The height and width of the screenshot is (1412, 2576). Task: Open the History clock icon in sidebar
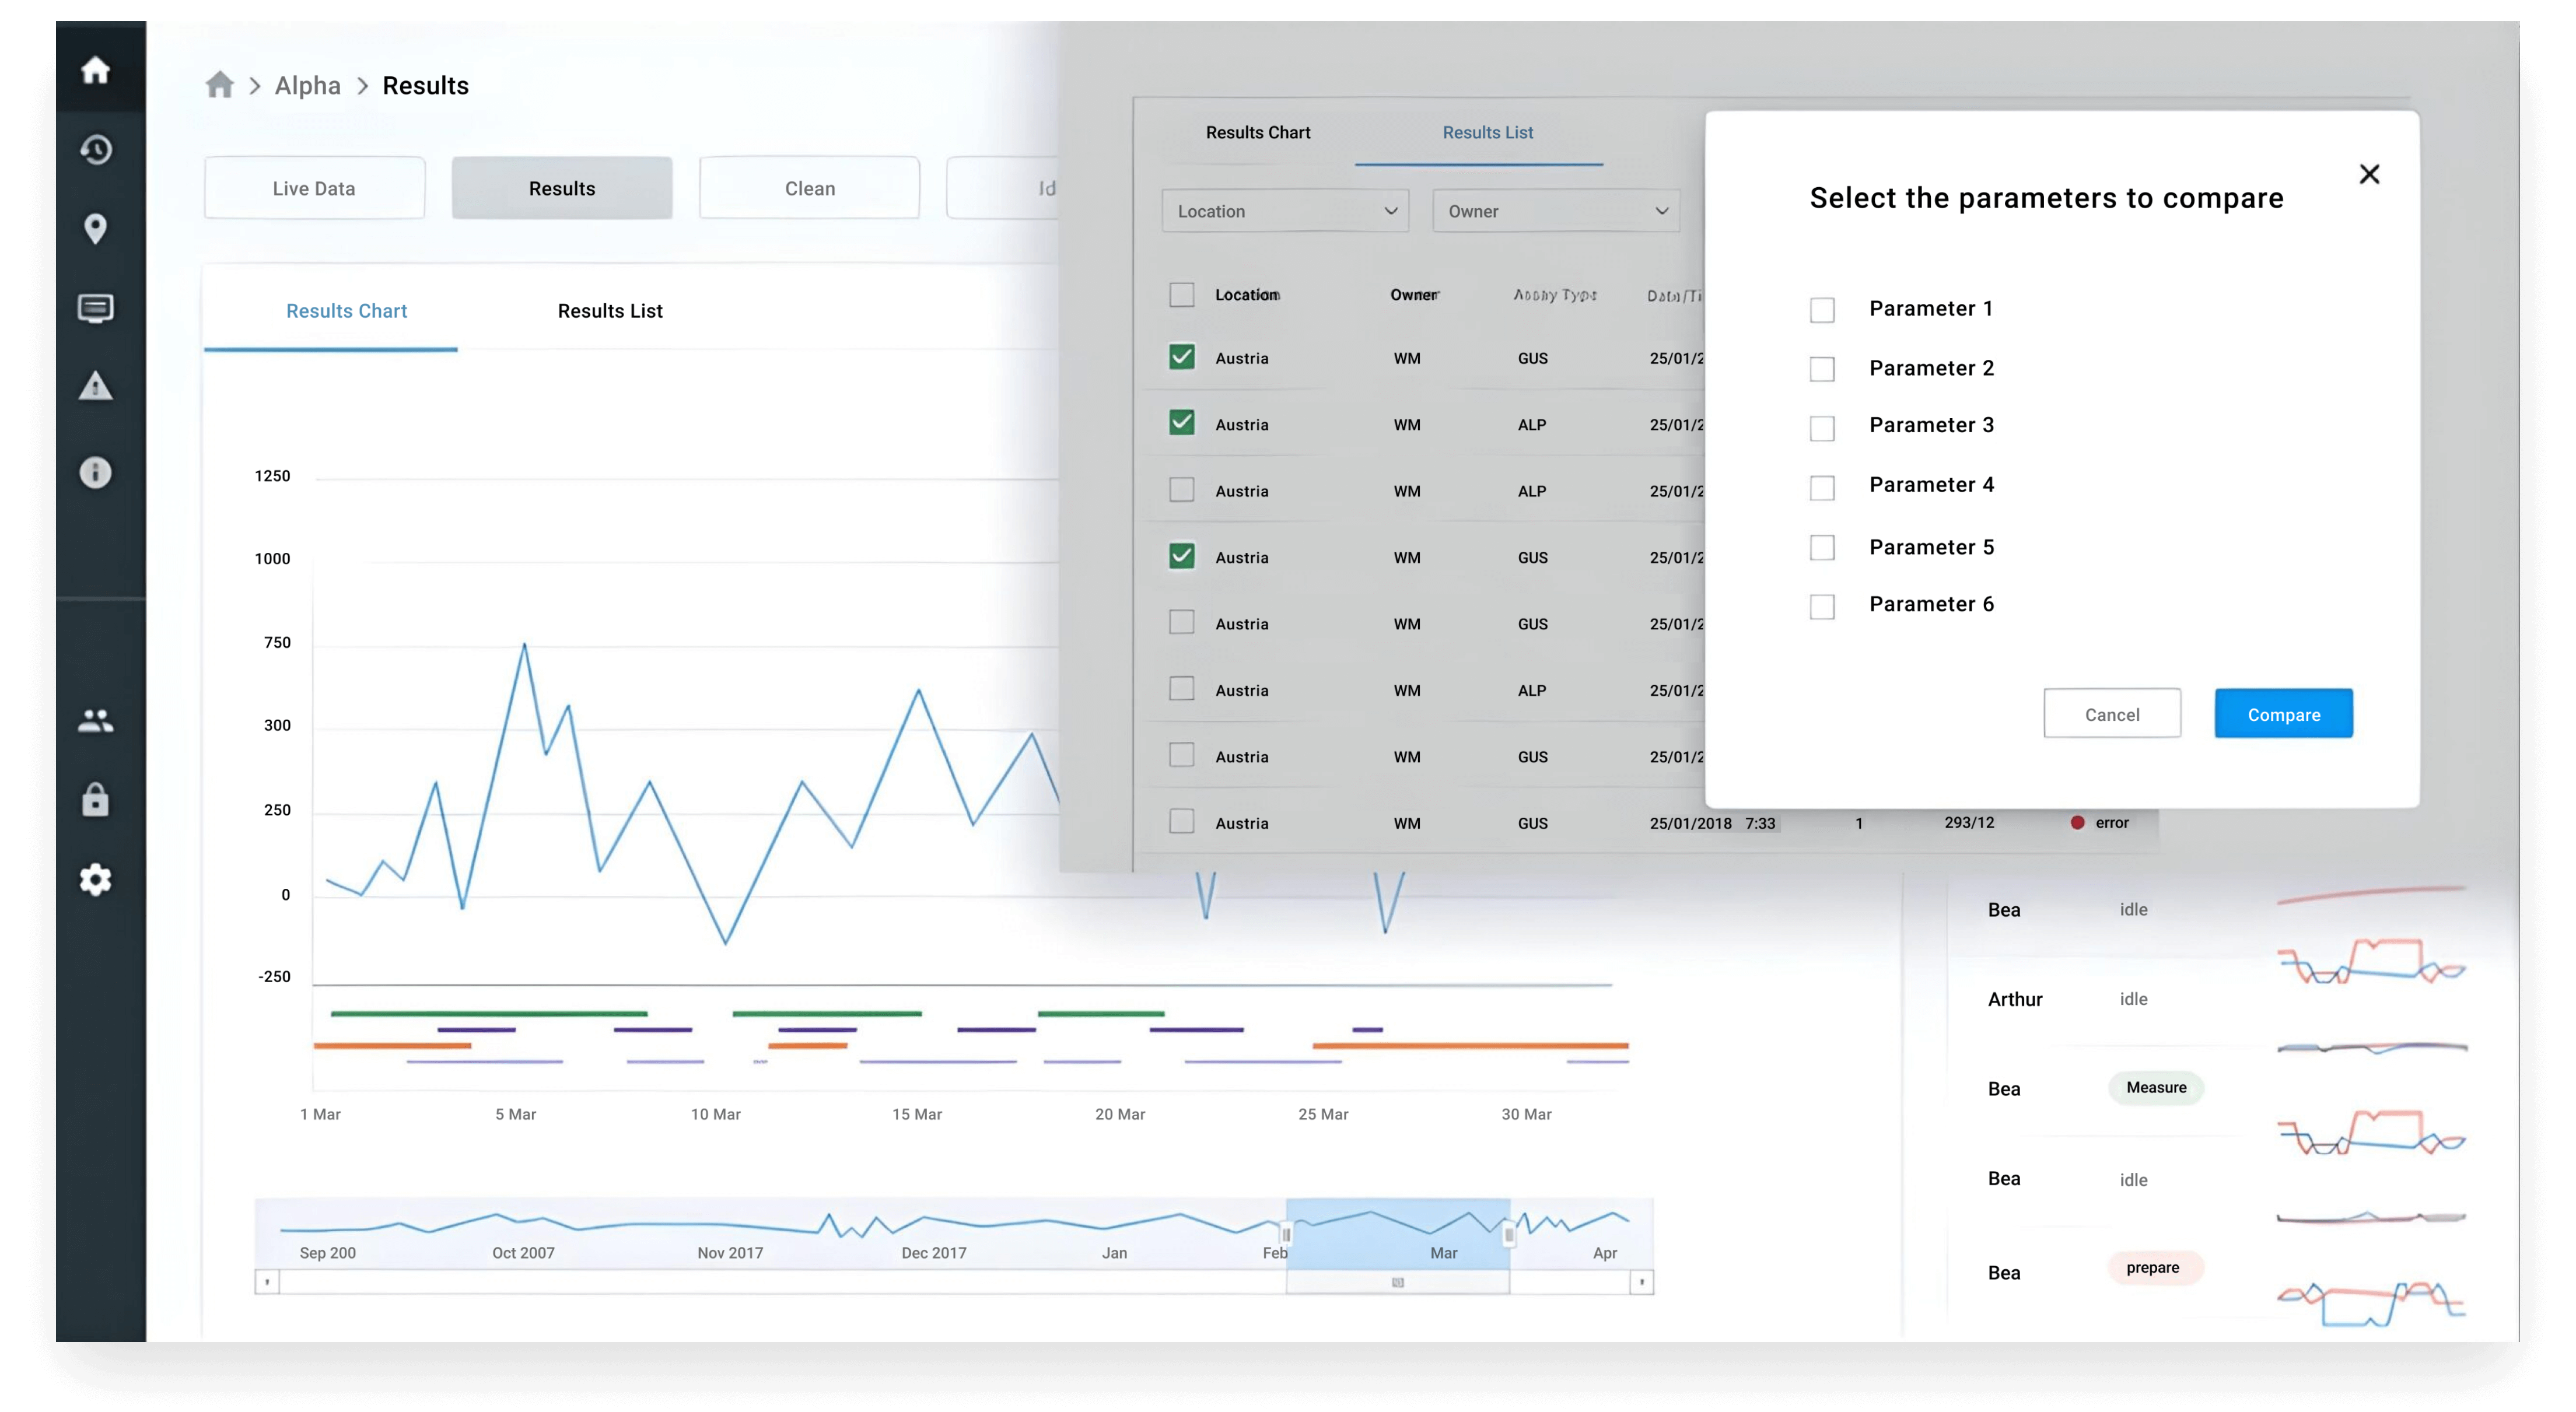coord(95,150)
